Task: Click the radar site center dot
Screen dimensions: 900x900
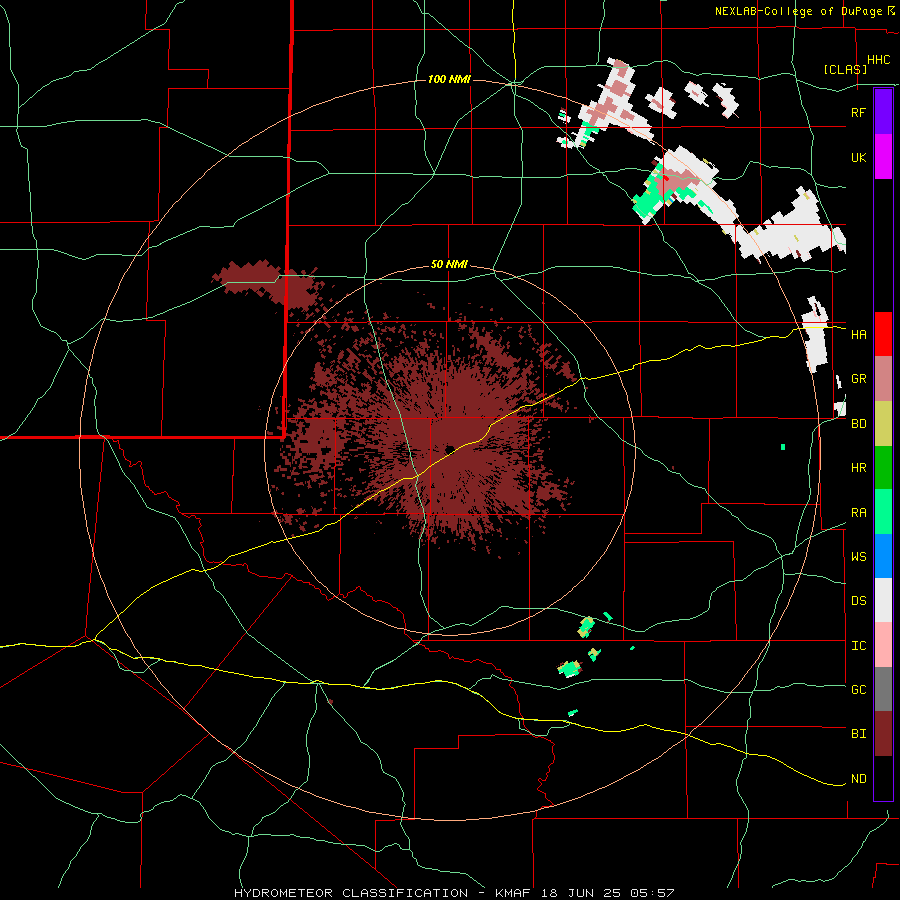Action: (450, 449)
